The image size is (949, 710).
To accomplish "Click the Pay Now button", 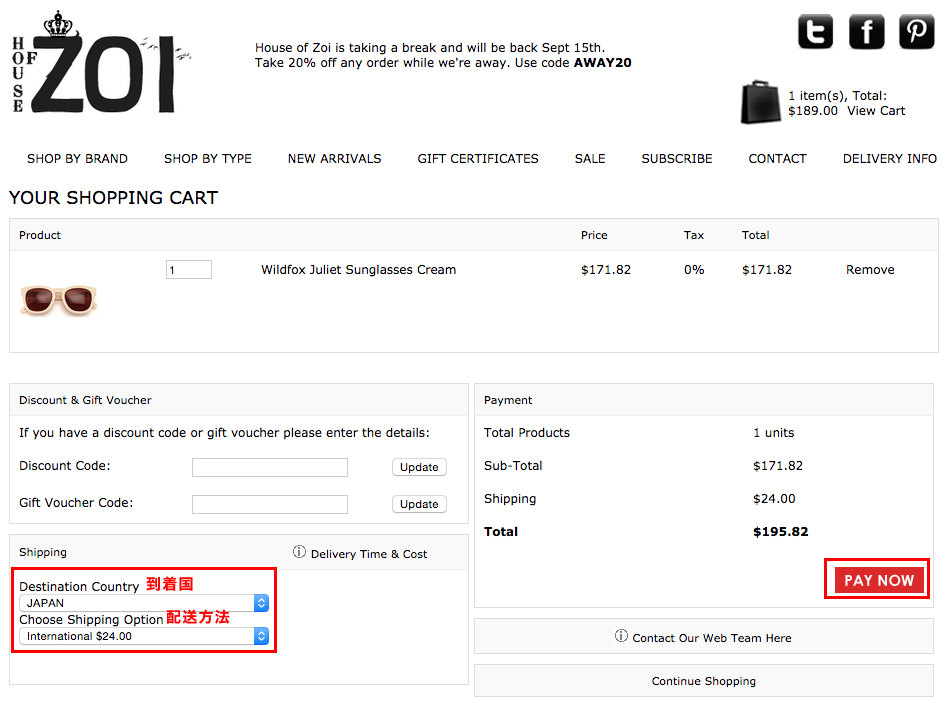I will coord(879,580).
